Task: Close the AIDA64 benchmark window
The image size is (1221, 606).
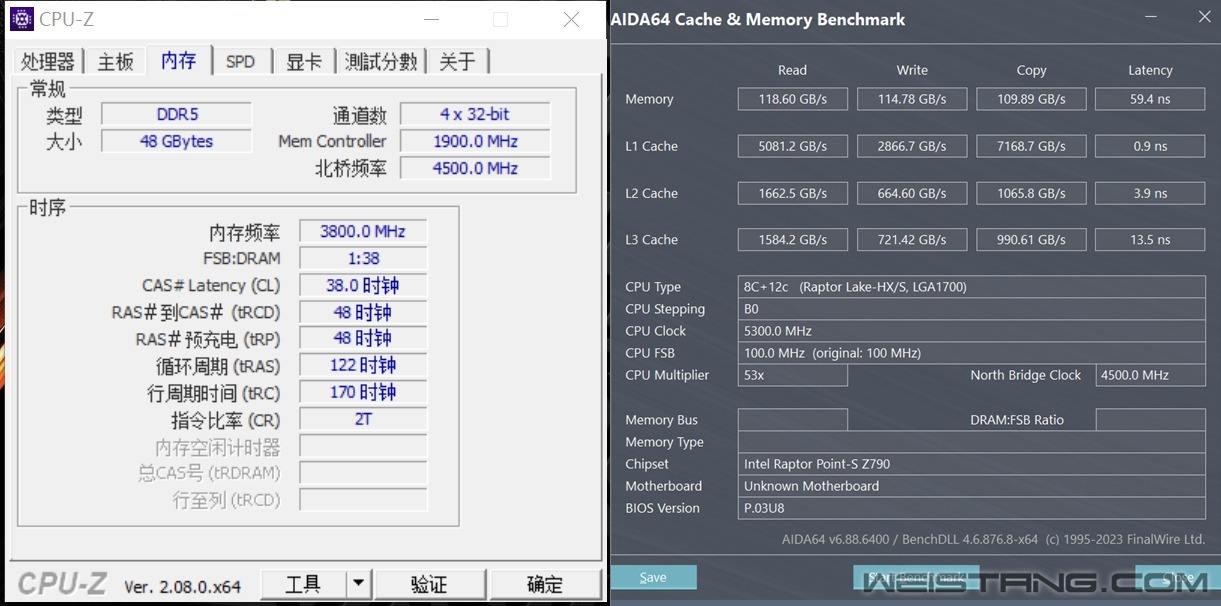Action: (1204, 17)
